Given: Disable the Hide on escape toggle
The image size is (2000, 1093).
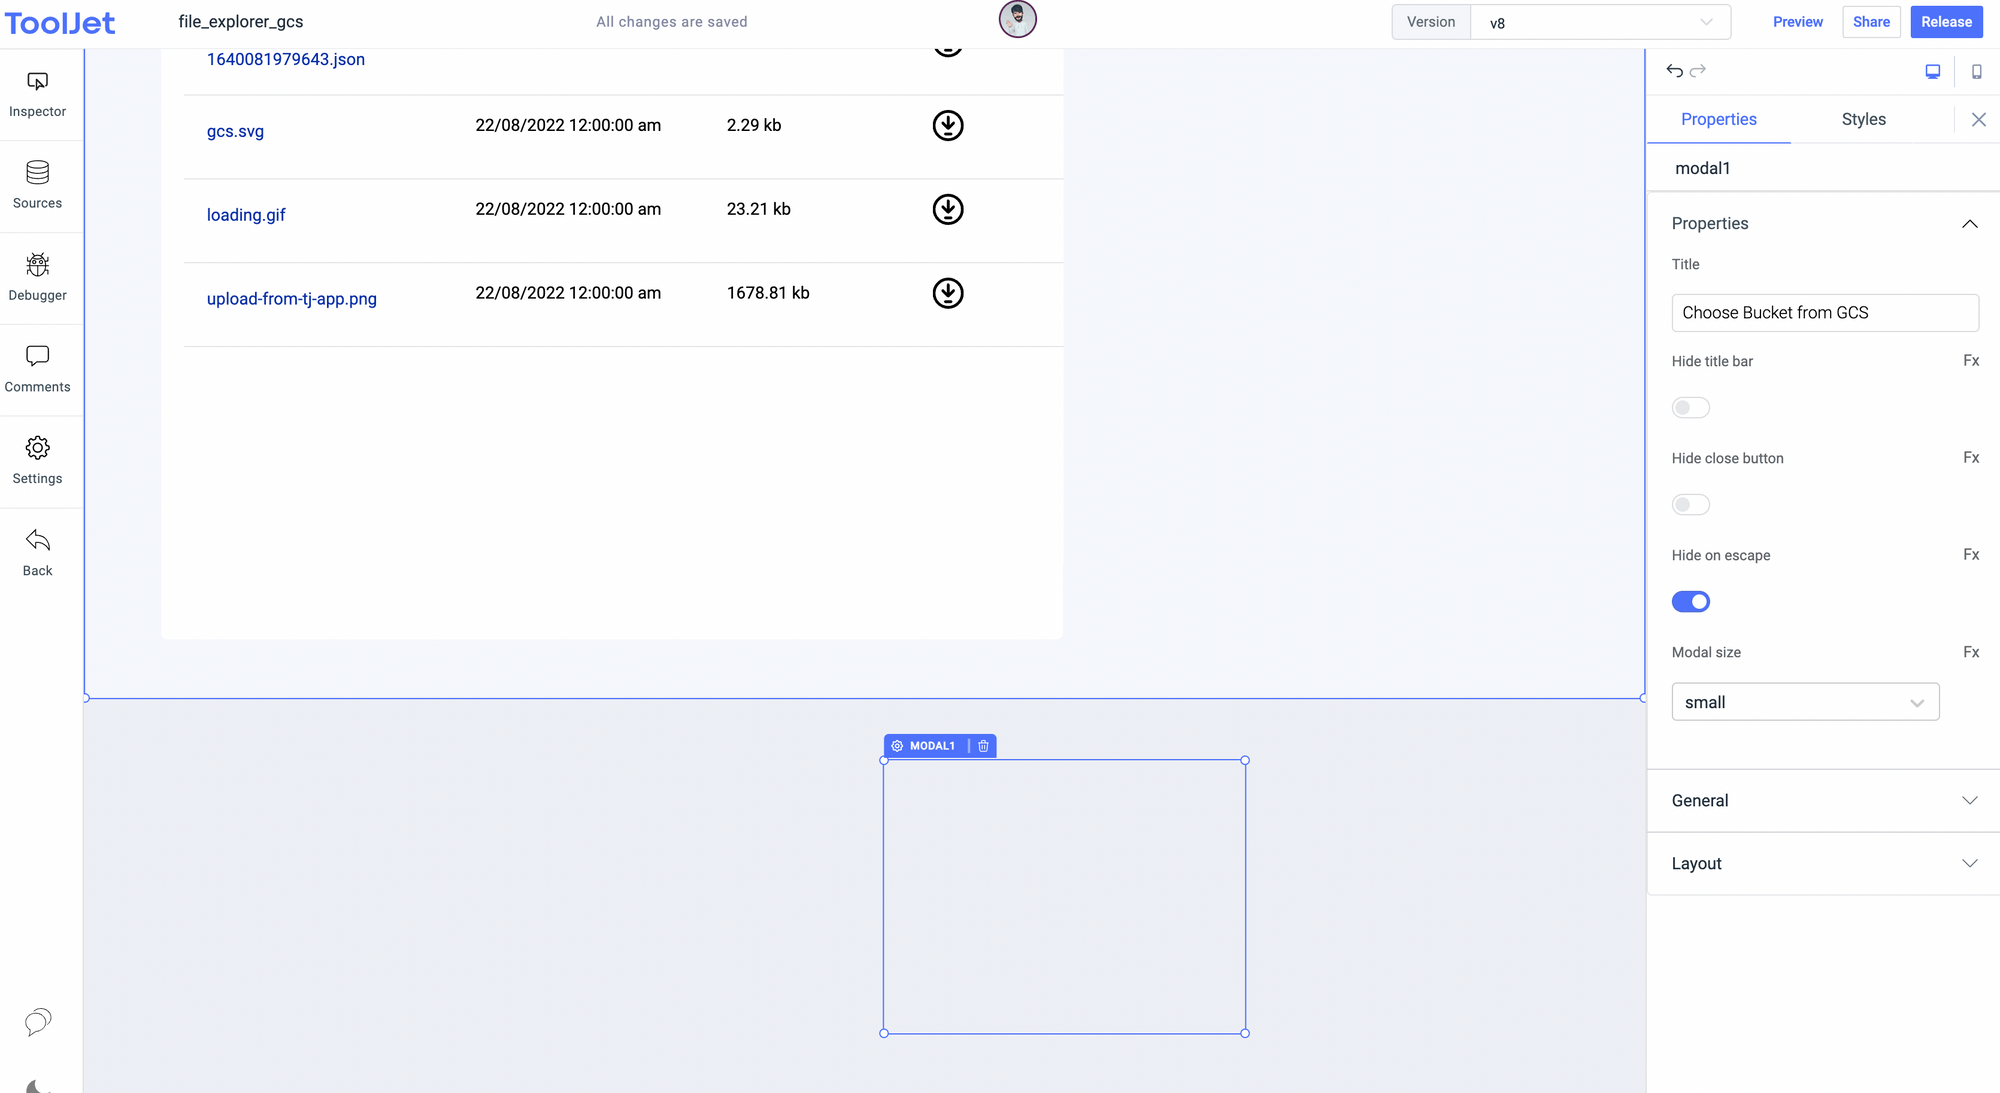Looking at the screenshot, I should [1690, 601].
